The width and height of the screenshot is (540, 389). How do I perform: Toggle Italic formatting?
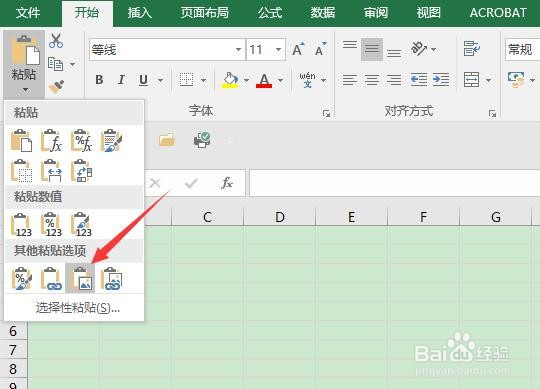(x=121, y=80)
